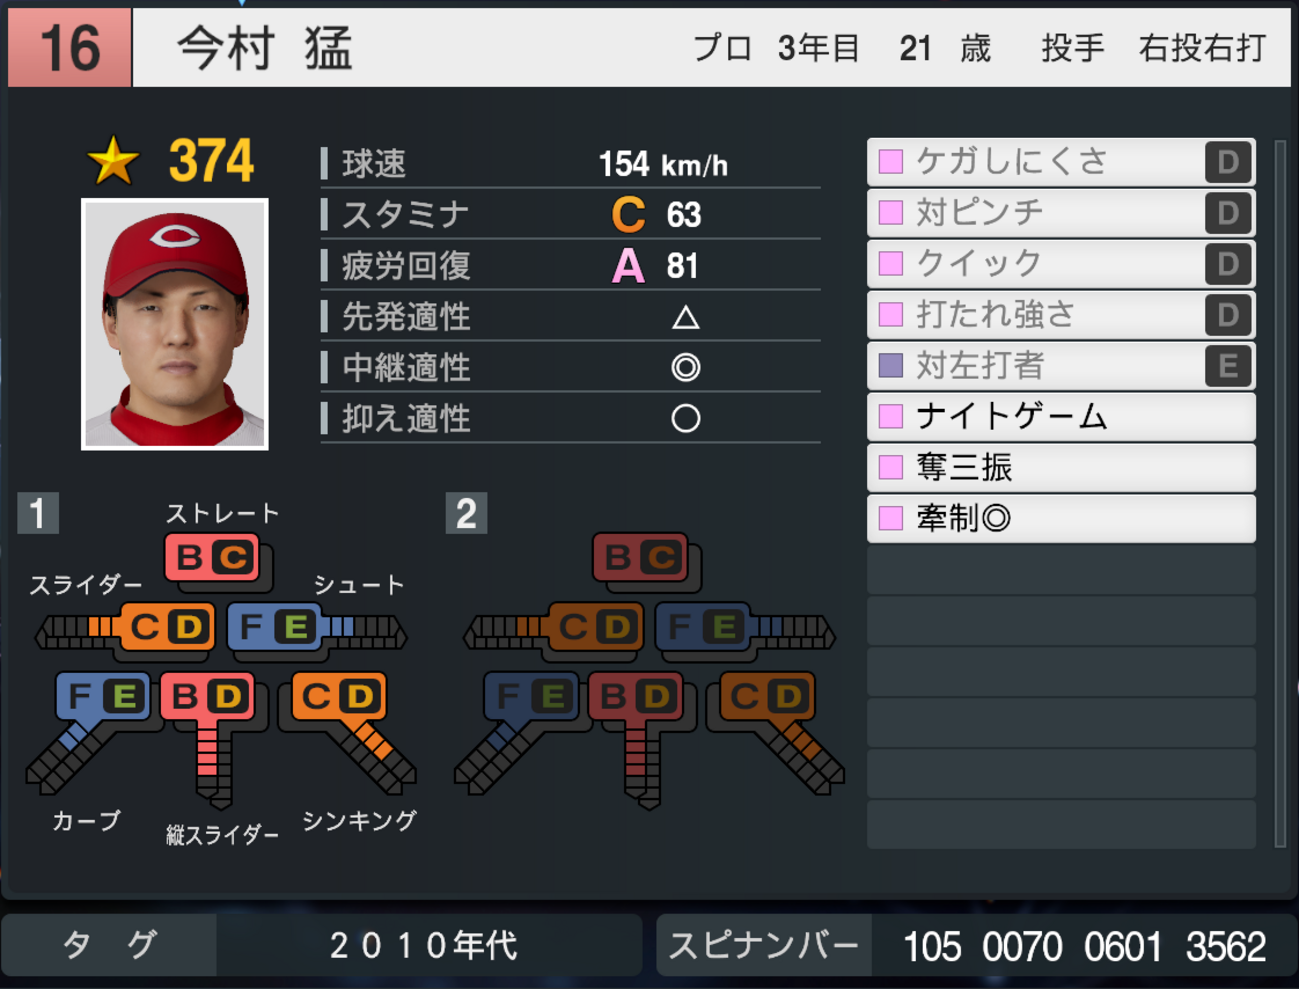Open the 対ピンチ ability row

pos(1061,212)
